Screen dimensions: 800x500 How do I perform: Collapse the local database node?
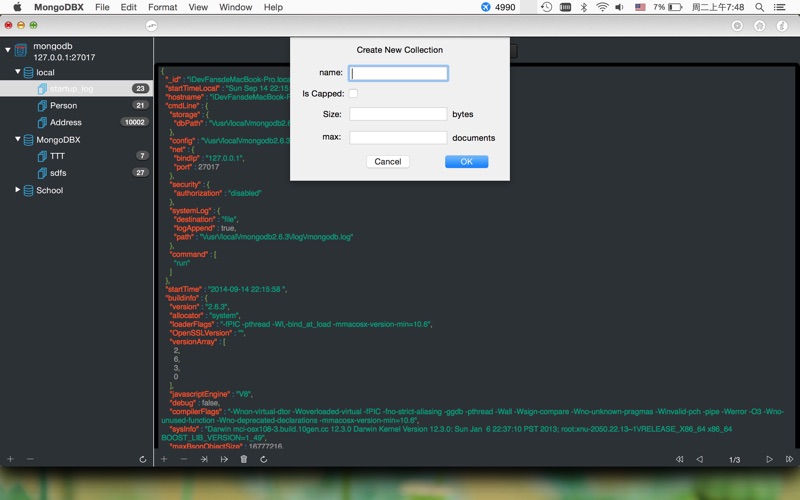tap(18, 72)
